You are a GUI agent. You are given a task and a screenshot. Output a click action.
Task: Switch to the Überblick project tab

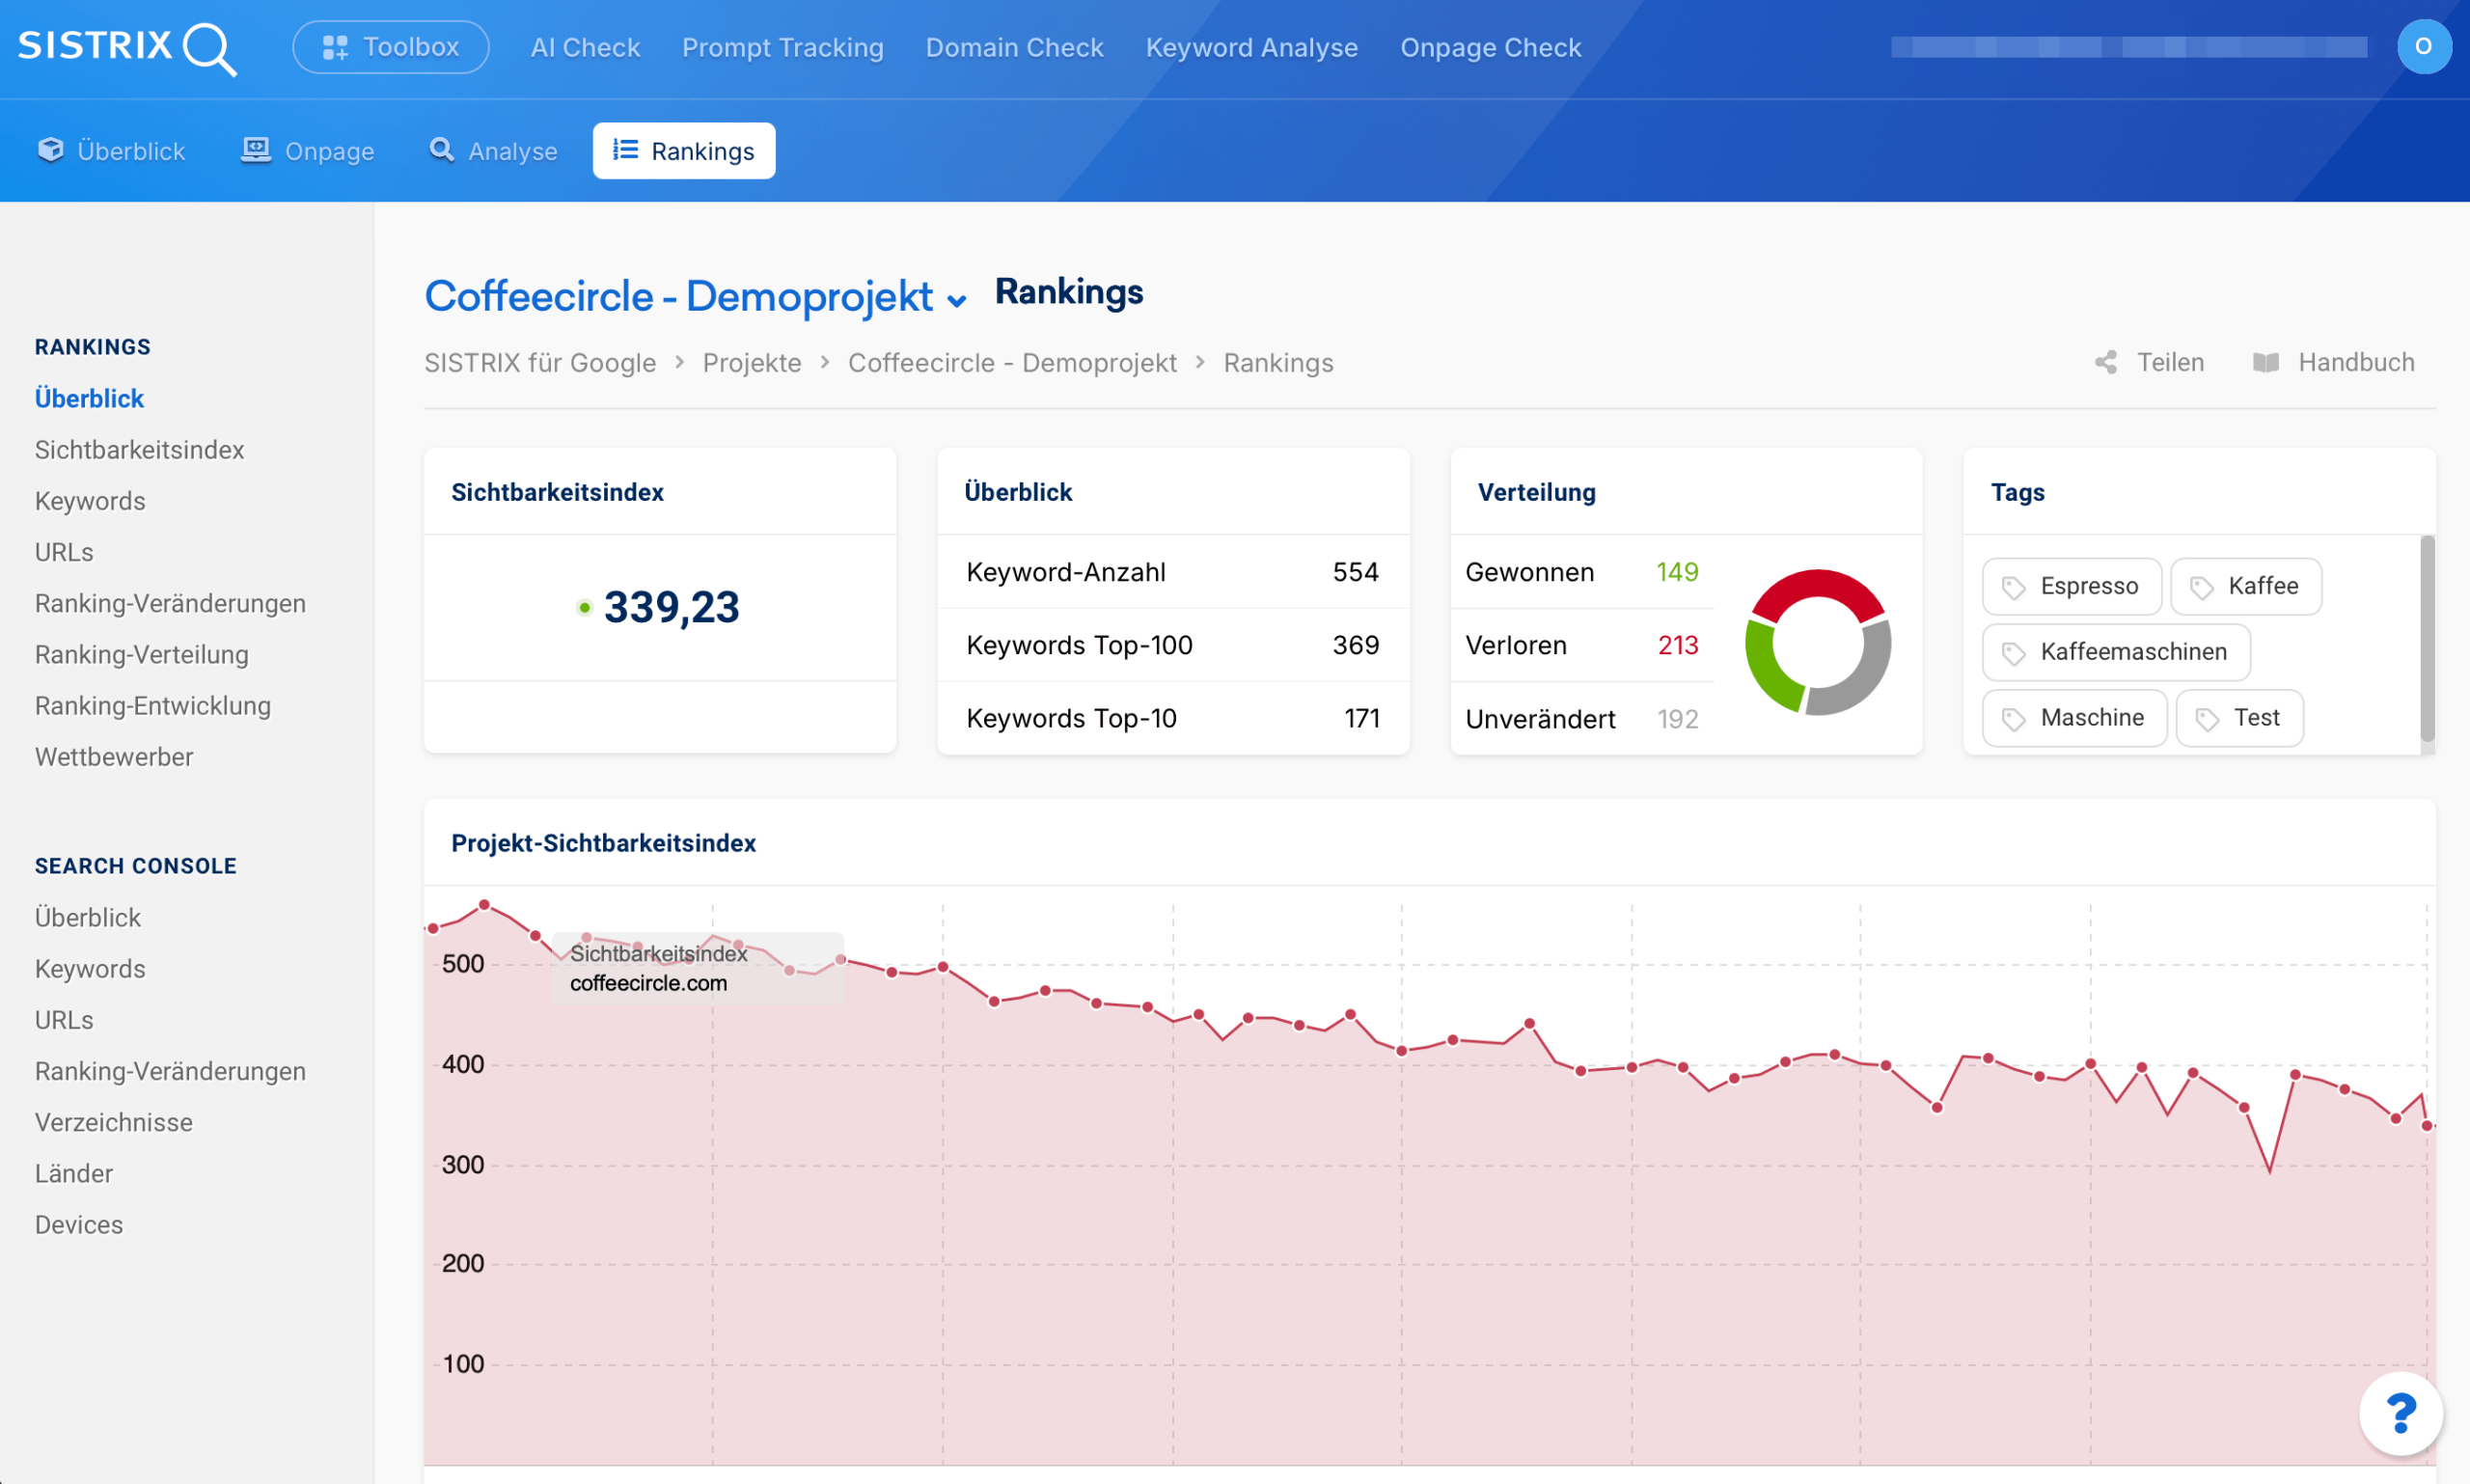point(111,151)
